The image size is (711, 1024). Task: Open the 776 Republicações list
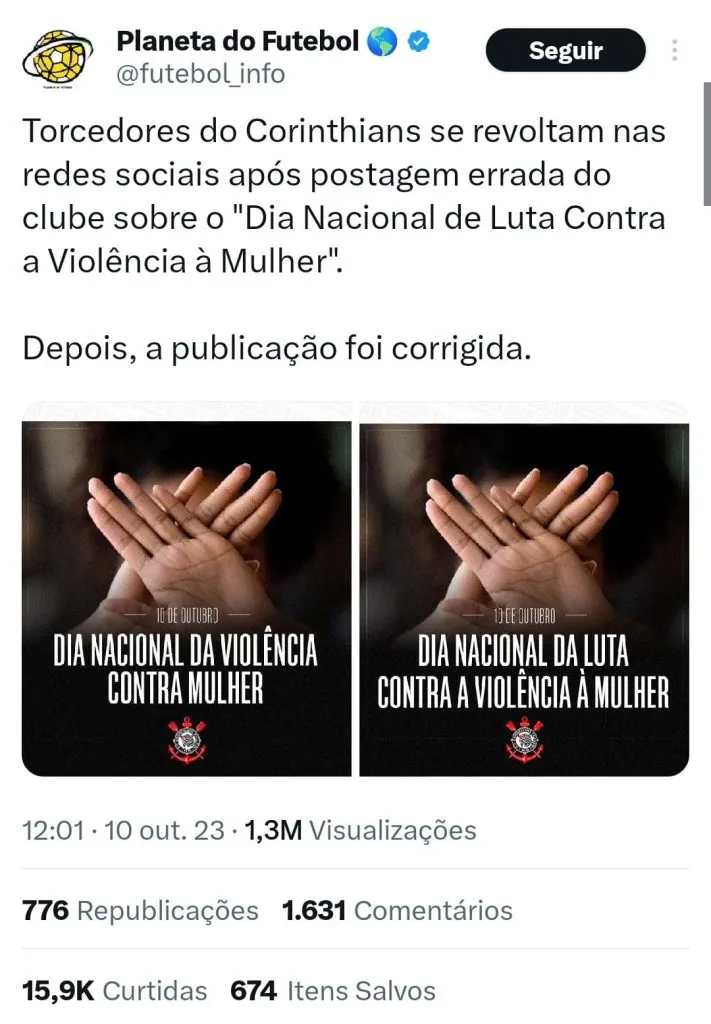pyautogui.click(x=140, y=910)
